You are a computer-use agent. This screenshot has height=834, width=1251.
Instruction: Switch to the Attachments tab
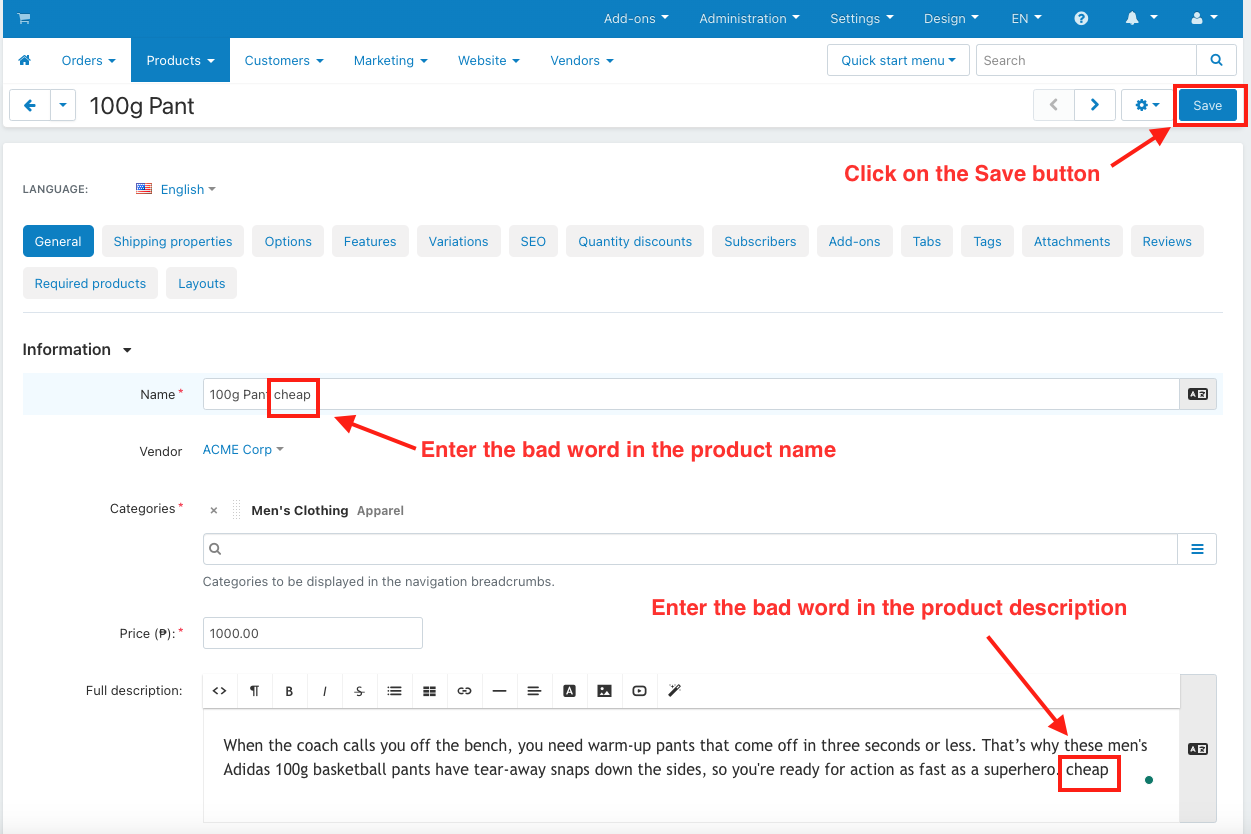(x=1072, y=241)
